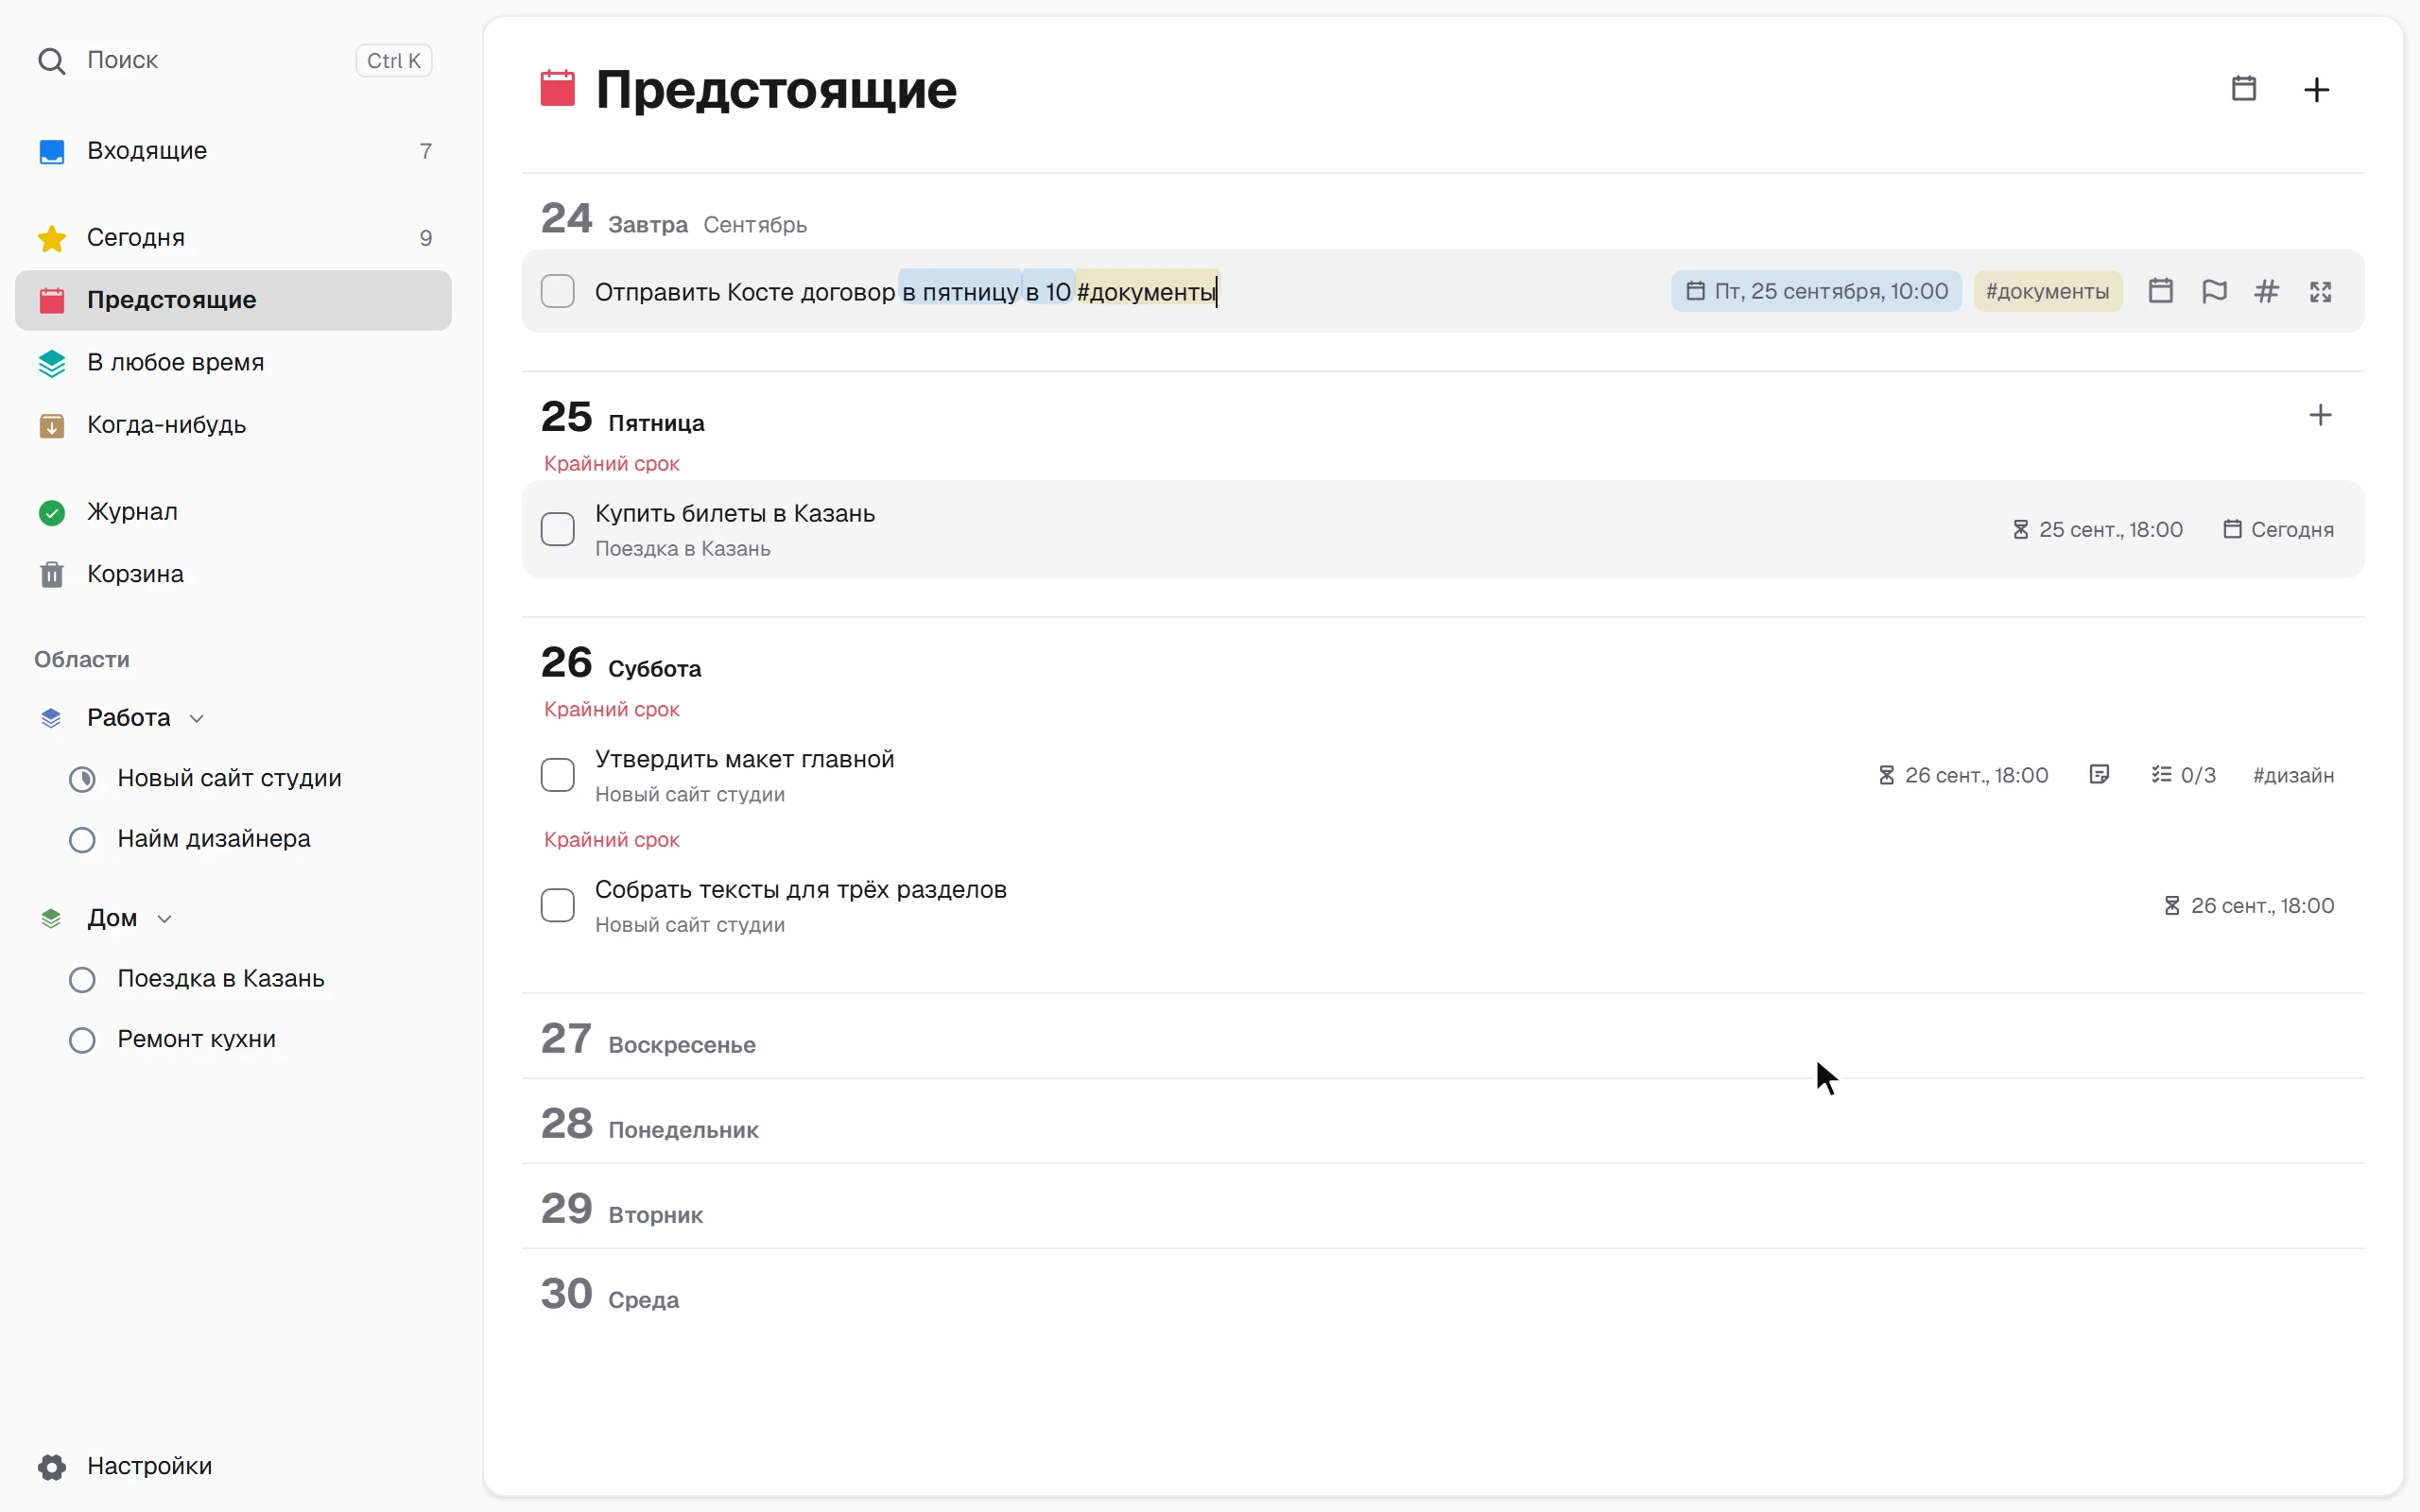Set date with calendar icon in editing row

coord(2160,291)
